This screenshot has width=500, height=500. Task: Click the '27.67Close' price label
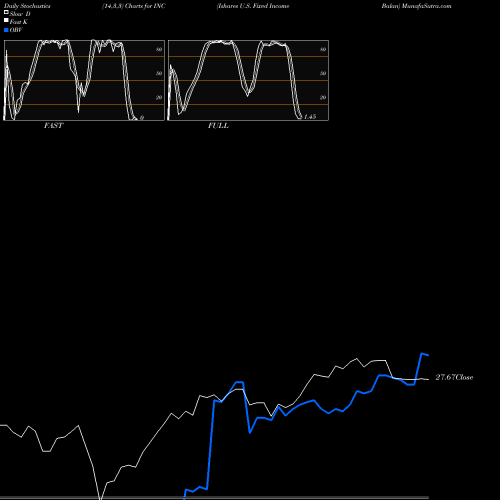(x=454, y=377)
